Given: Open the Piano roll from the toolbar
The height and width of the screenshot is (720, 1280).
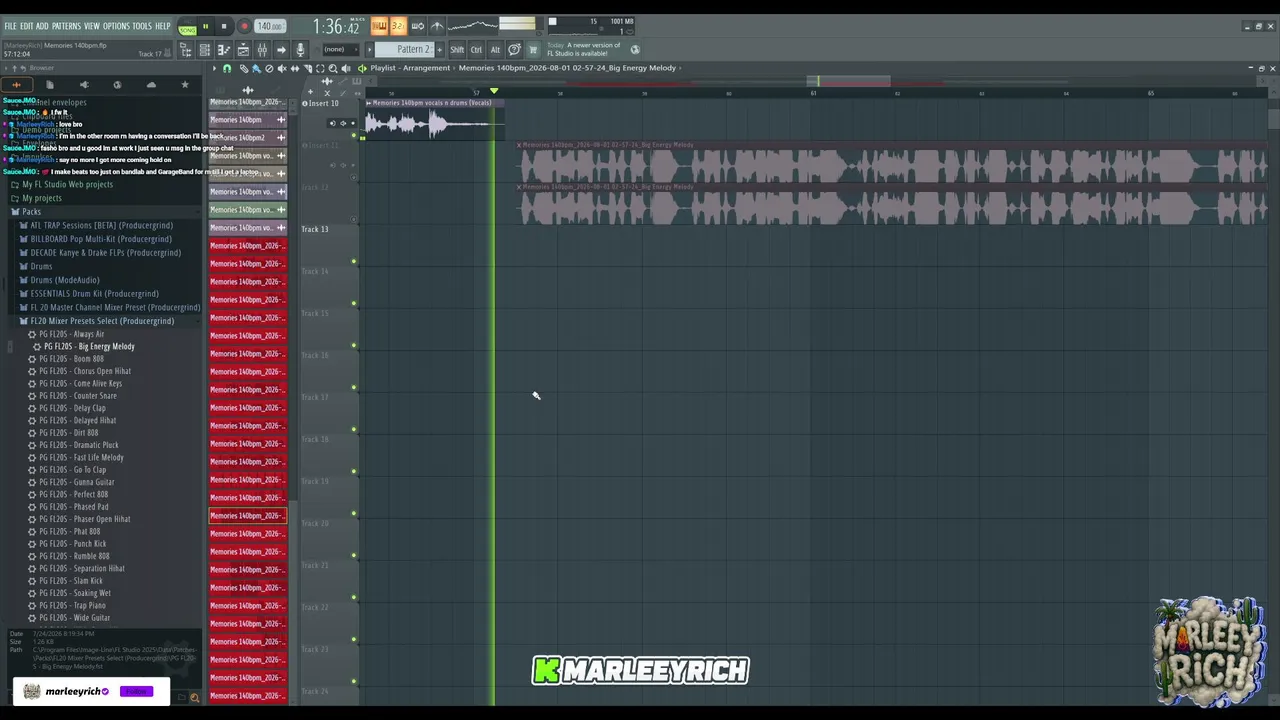Looking at the screenshot, I should (x=224, y=50).
